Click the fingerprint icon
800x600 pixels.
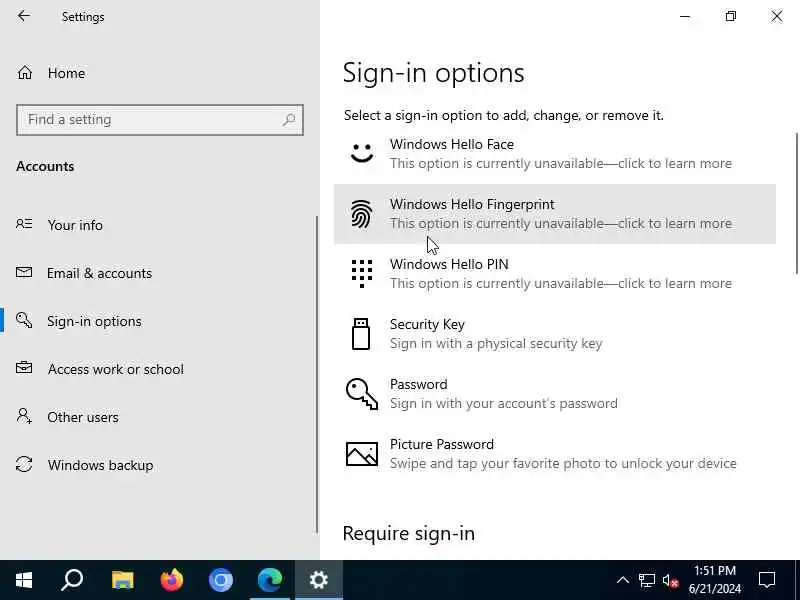point(361,214)
